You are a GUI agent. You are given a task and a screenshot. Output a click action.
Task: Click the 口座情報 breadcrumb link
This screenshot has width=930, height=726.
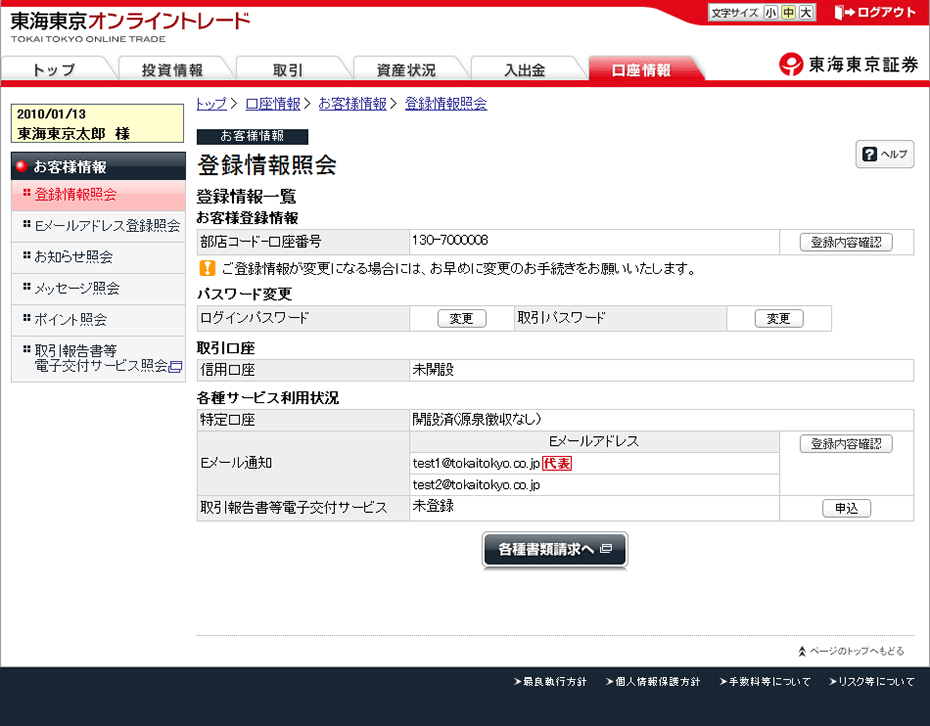pyautogui.click(x=273, y=104)
